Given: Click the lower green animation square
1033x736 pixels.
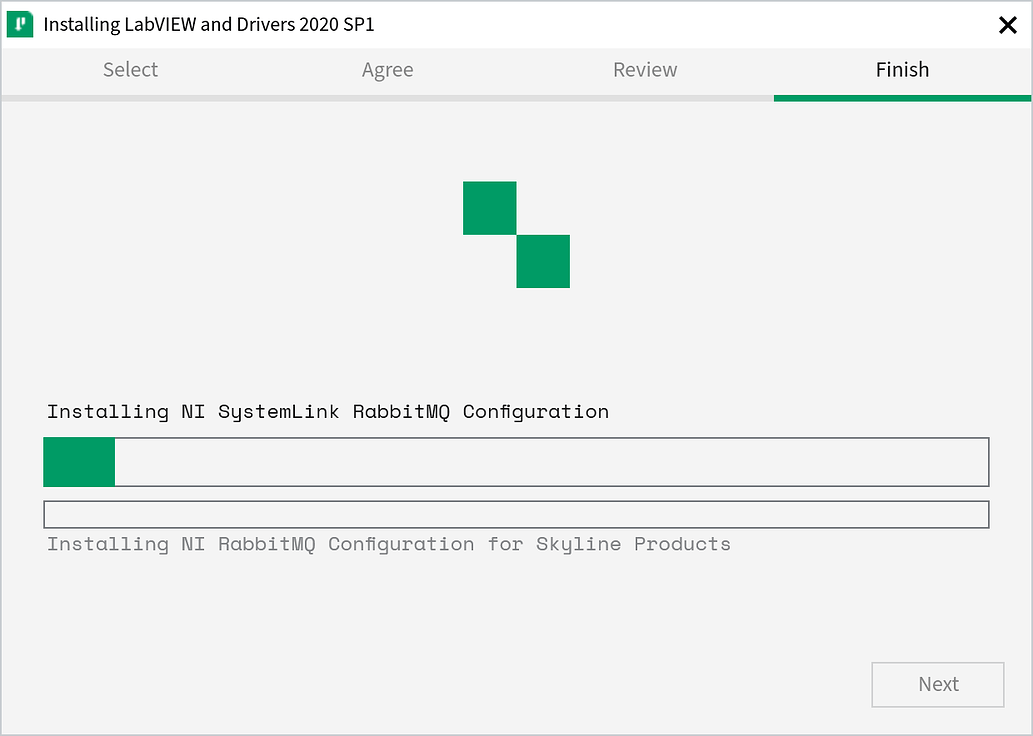Looking at the screenshot, I should pos(543,261).
